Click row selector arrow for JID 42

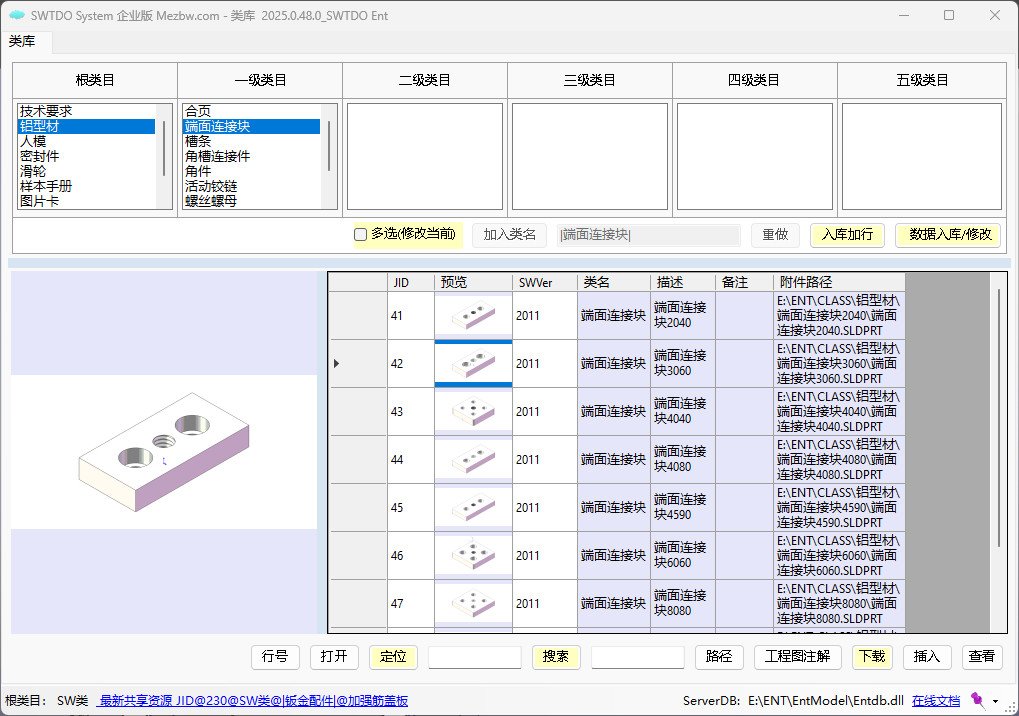pos(336,364)
